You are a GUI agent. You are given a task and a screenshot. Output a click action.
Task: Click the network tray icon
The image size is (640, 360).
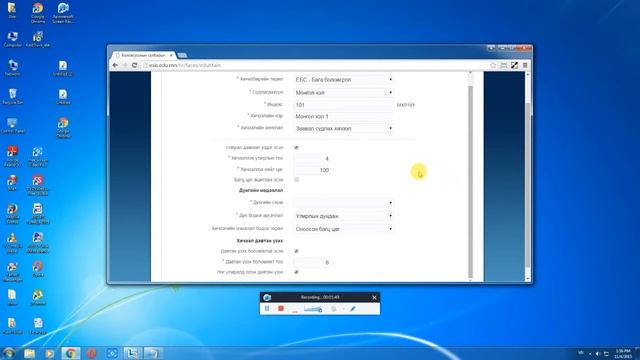(607, 354)
